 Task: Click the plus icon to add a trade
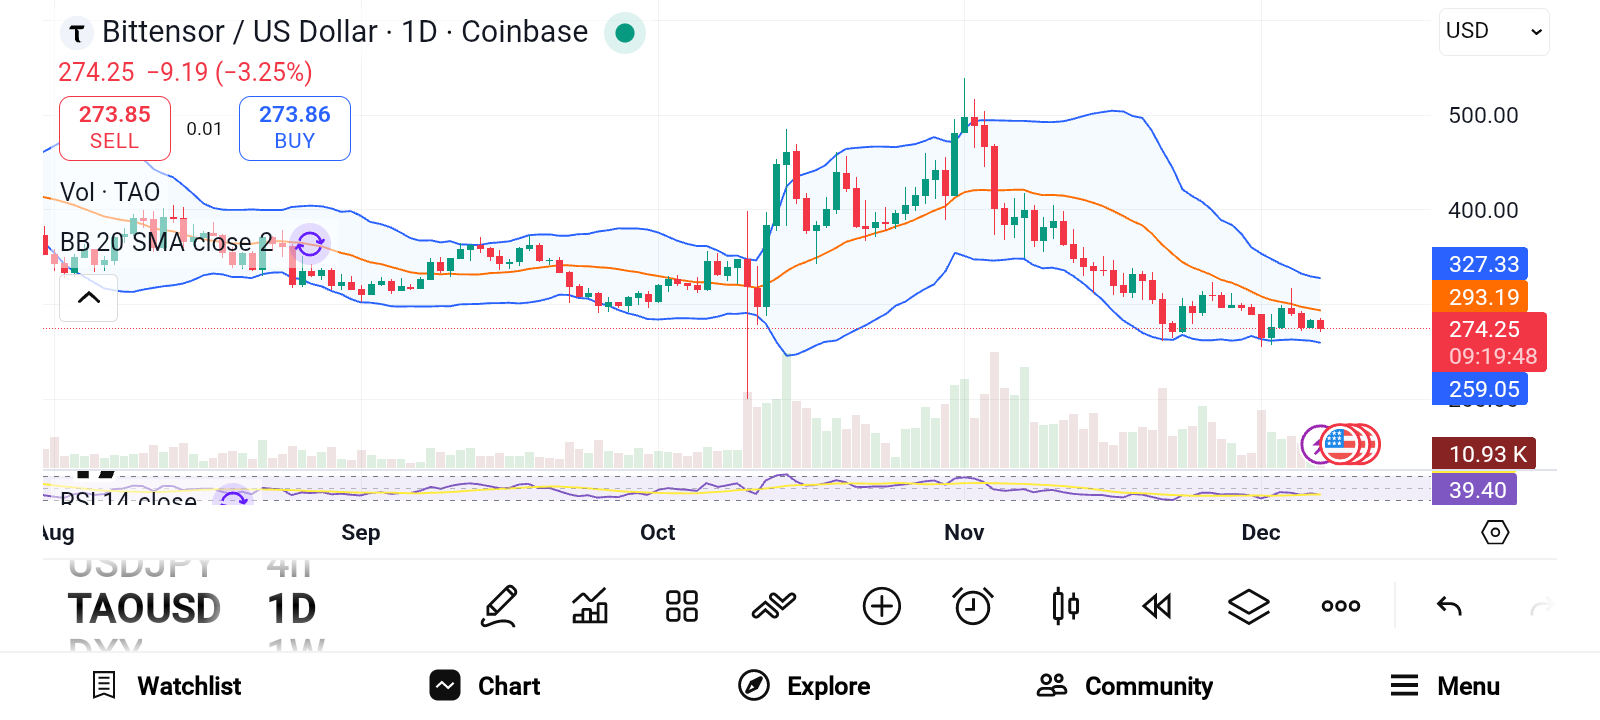tap(881, 605)
